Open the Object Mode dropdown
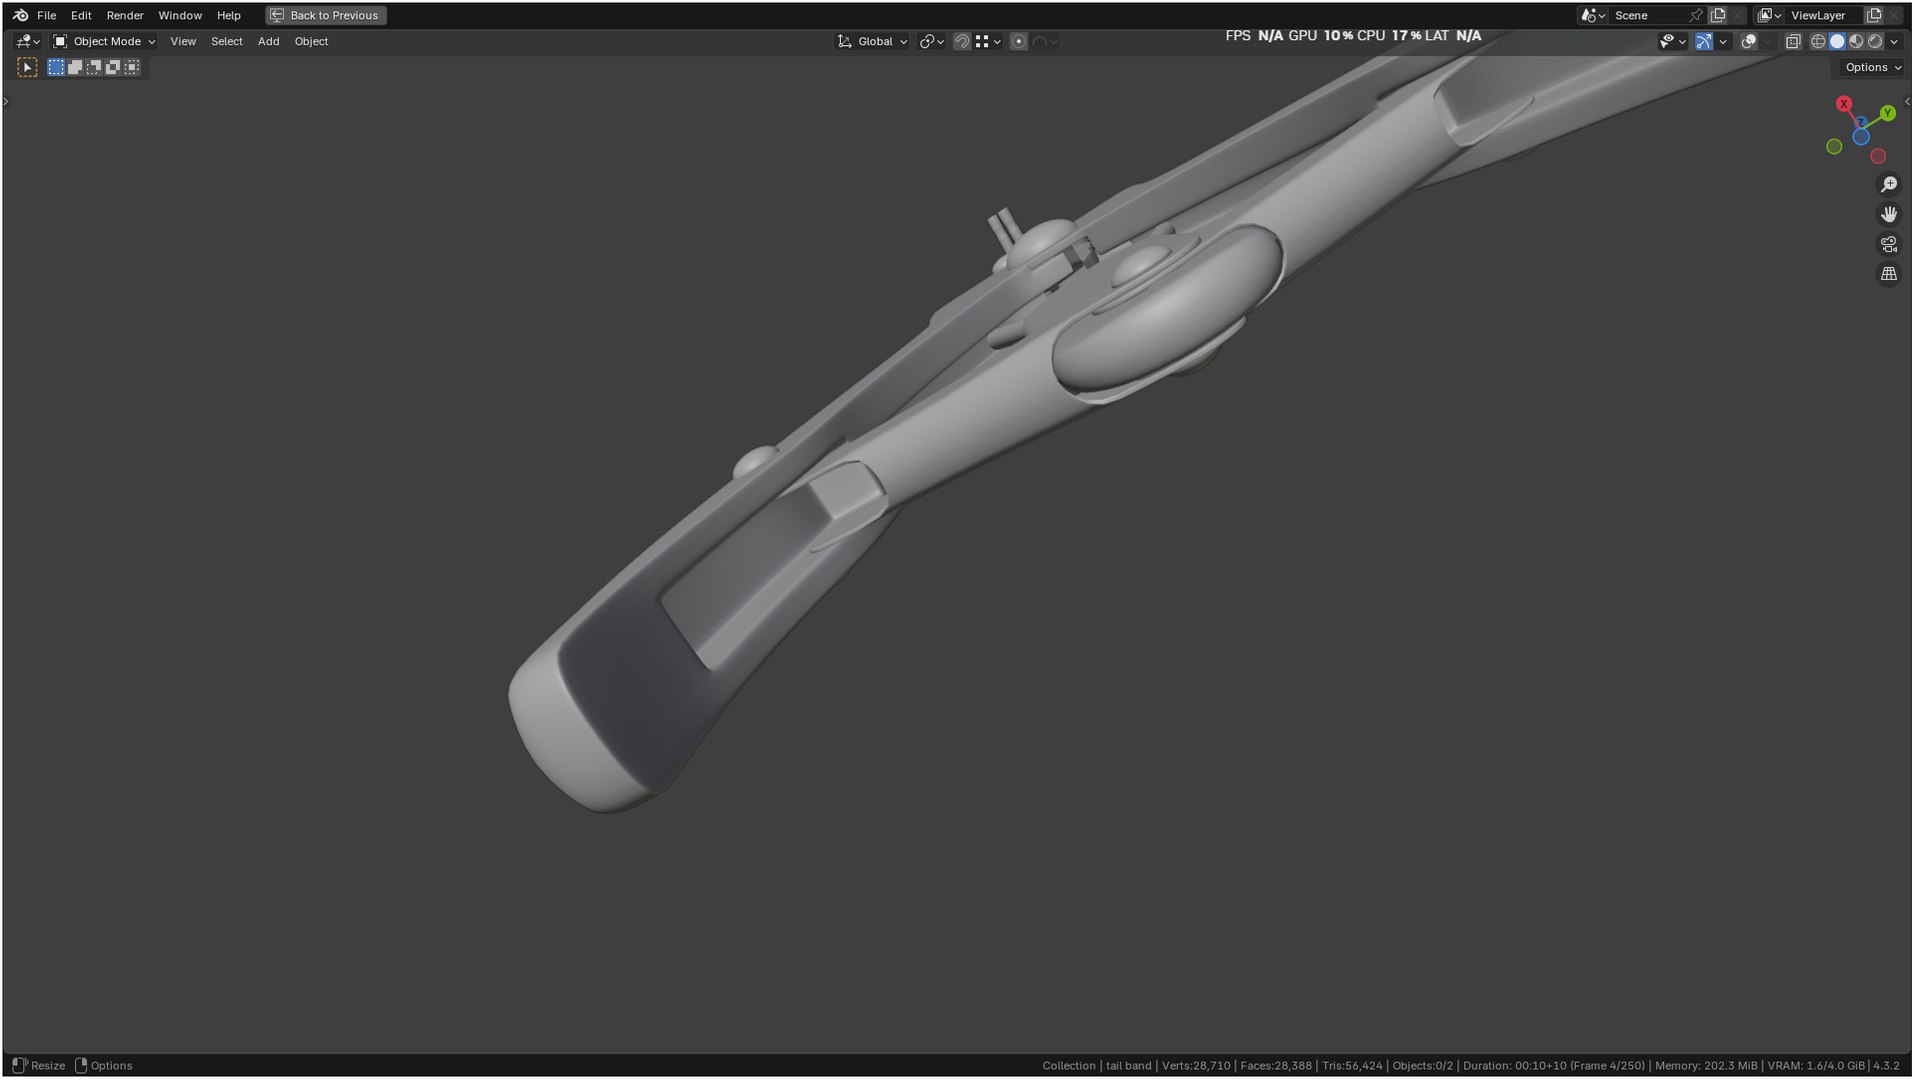The height and width of the screenshot is (1080, 1915). point(104,41)
